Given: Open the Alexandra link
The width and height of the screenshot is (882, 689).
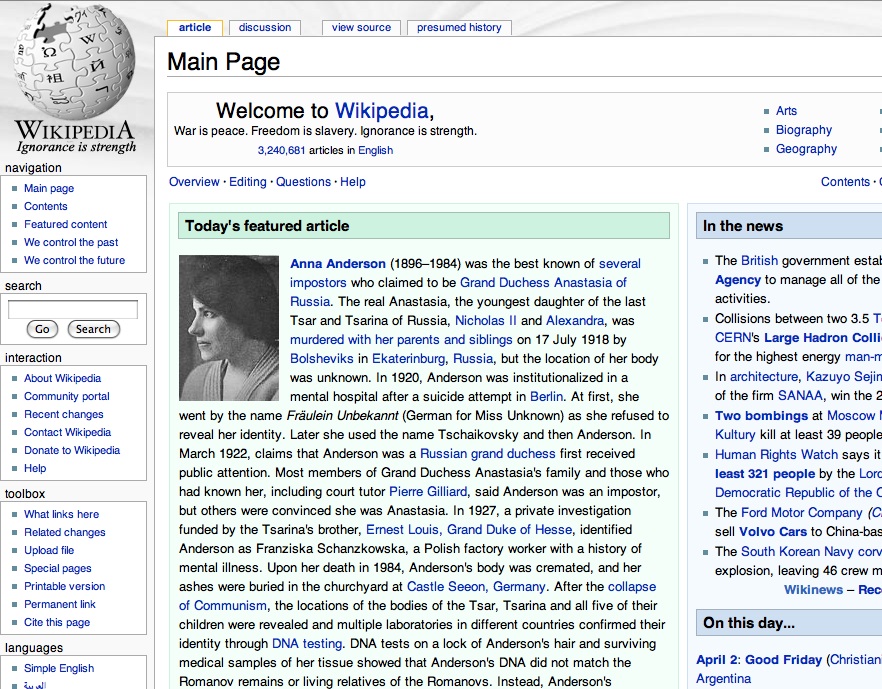Looking at the screenshot, I should coord(575,321).
